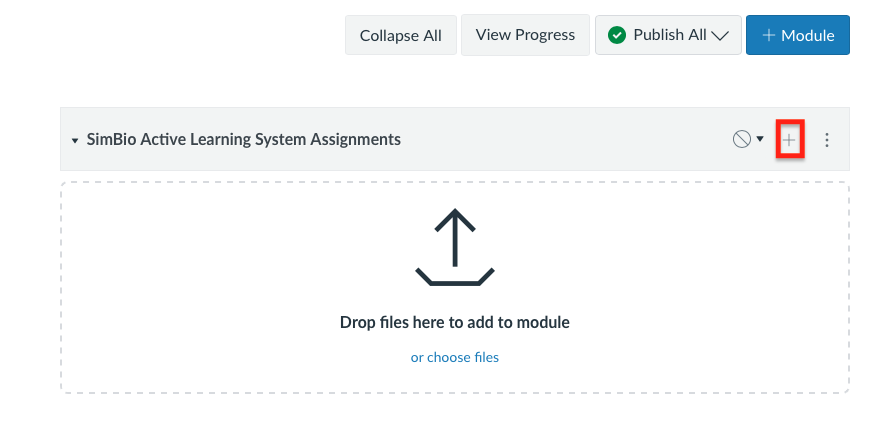Expand the Publish All chevron dropdown
This screenshot has width=884, height=439.
[722, 35]
